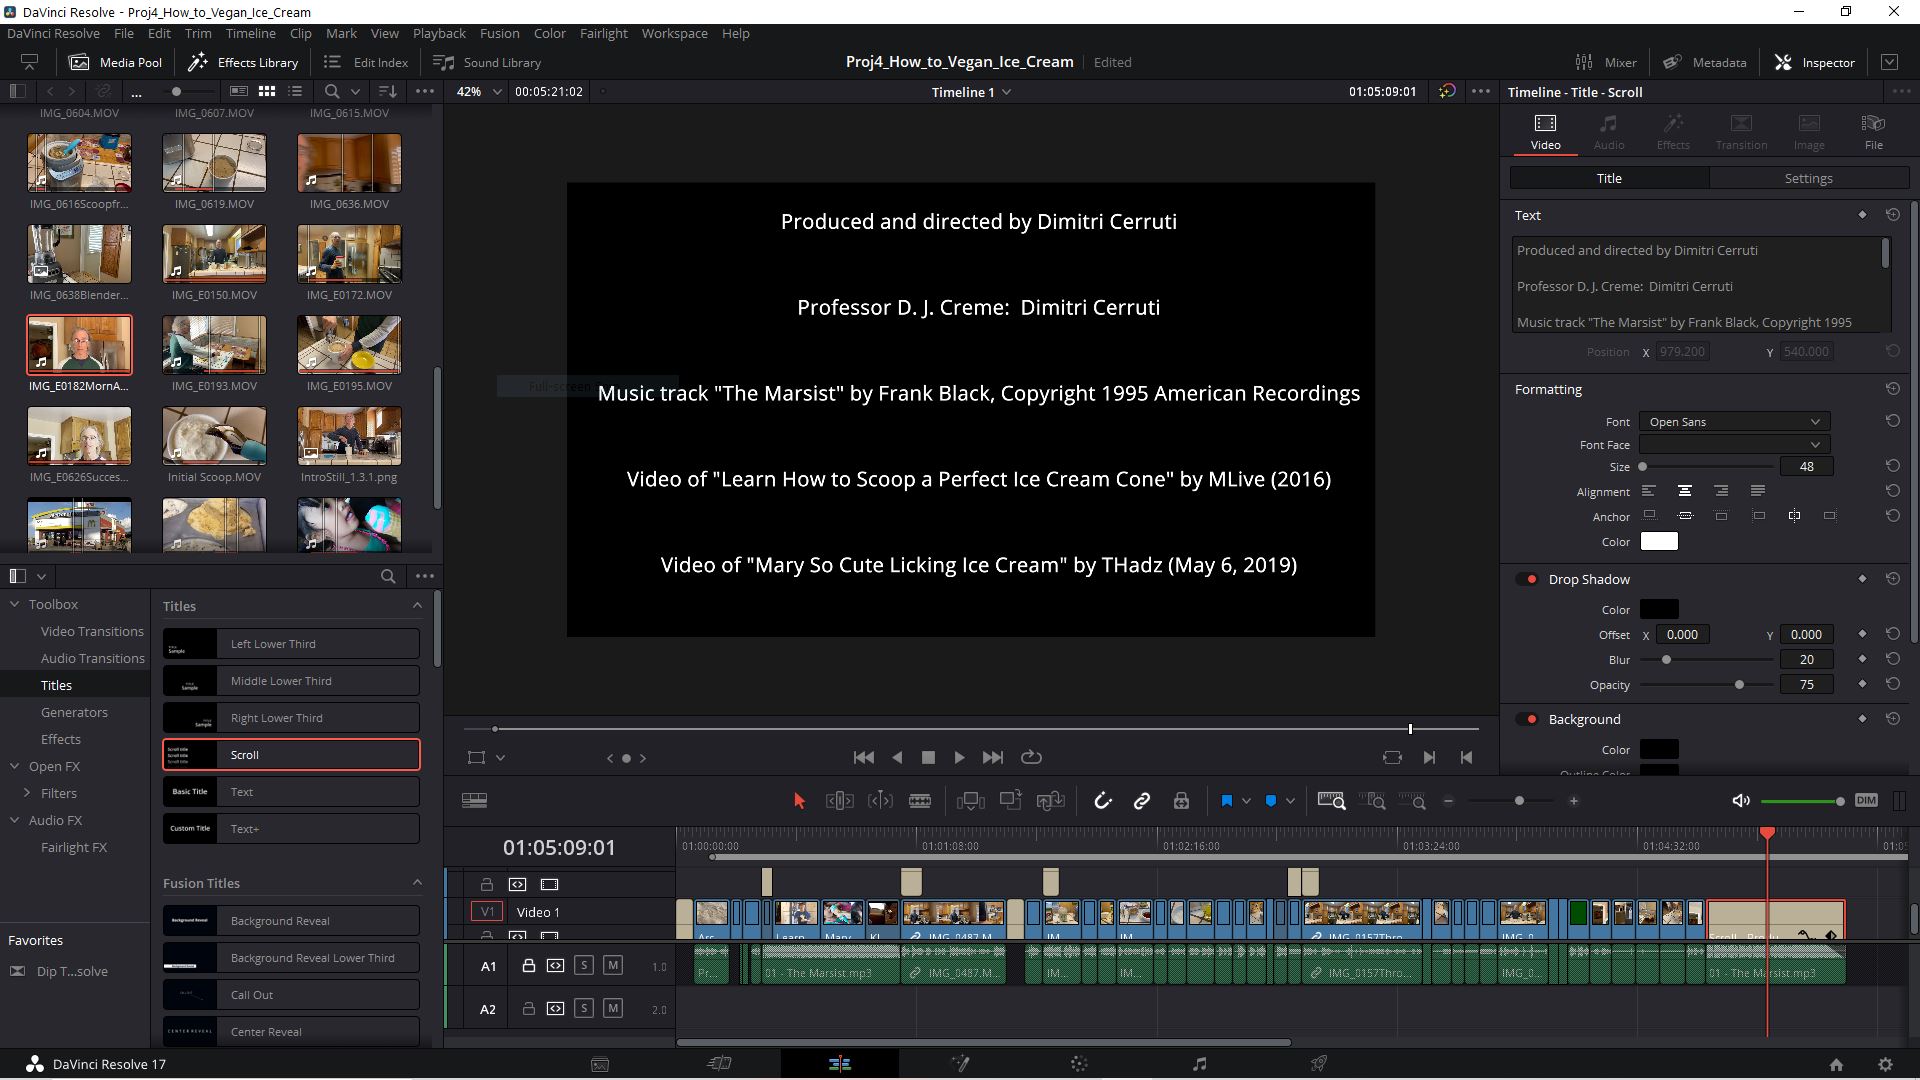This screenshot has width=1920, height=1080.
Task: Click the white text Color swatch
Action: click(x=1659, y=542)
